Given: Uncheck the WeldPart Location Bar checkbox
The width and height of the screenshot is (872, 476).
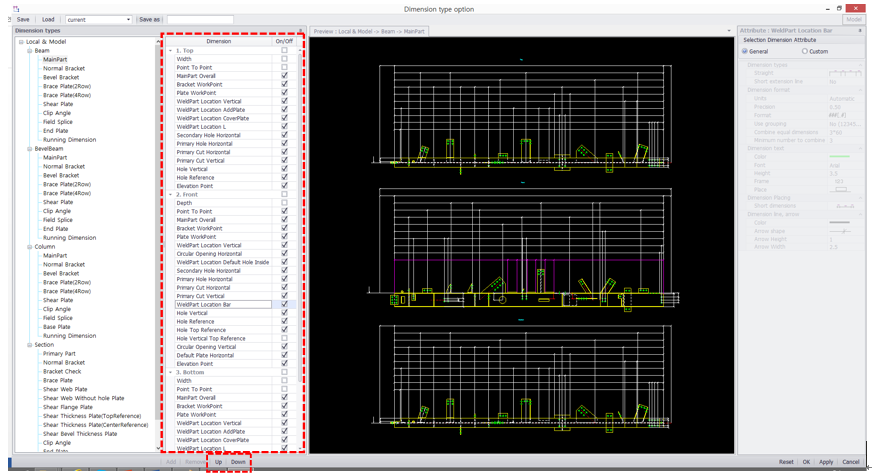Looking at the screenshot, I should click(284, 305).
